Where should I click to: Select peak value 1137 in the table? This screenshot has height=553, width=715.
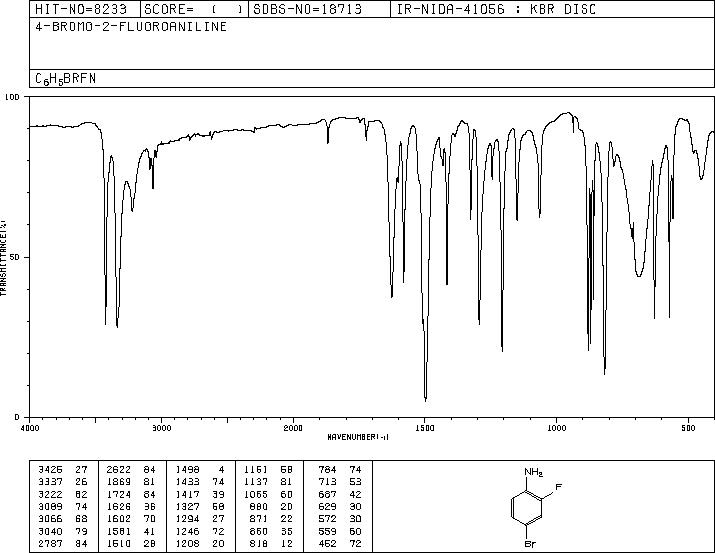pos(256,482)
